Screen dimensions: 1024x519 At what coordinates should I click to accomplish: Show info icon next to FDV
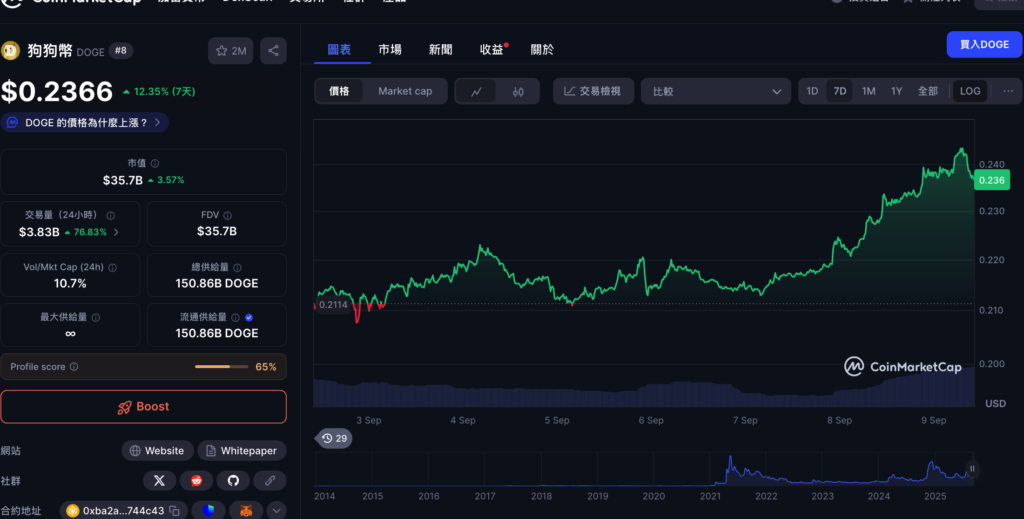227,215
